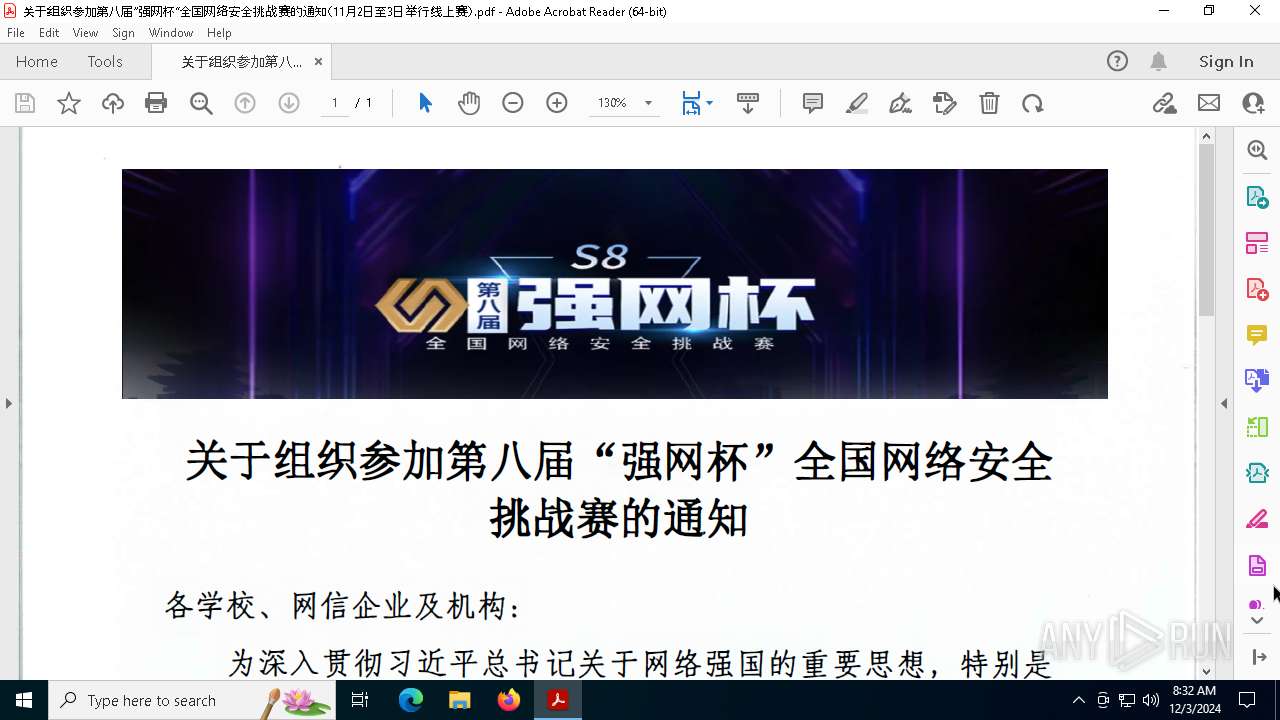Image resolution: width=1280 pixels, height=720 pixels.
Task: Collapse the right tools pane arrow
Action: point(1224,403)
